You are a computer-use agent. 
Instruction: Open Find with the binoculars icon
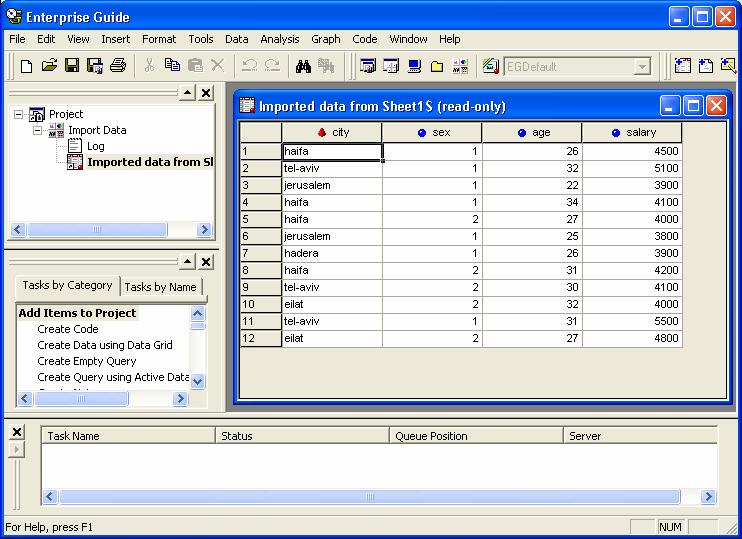[x=303, y=66]
